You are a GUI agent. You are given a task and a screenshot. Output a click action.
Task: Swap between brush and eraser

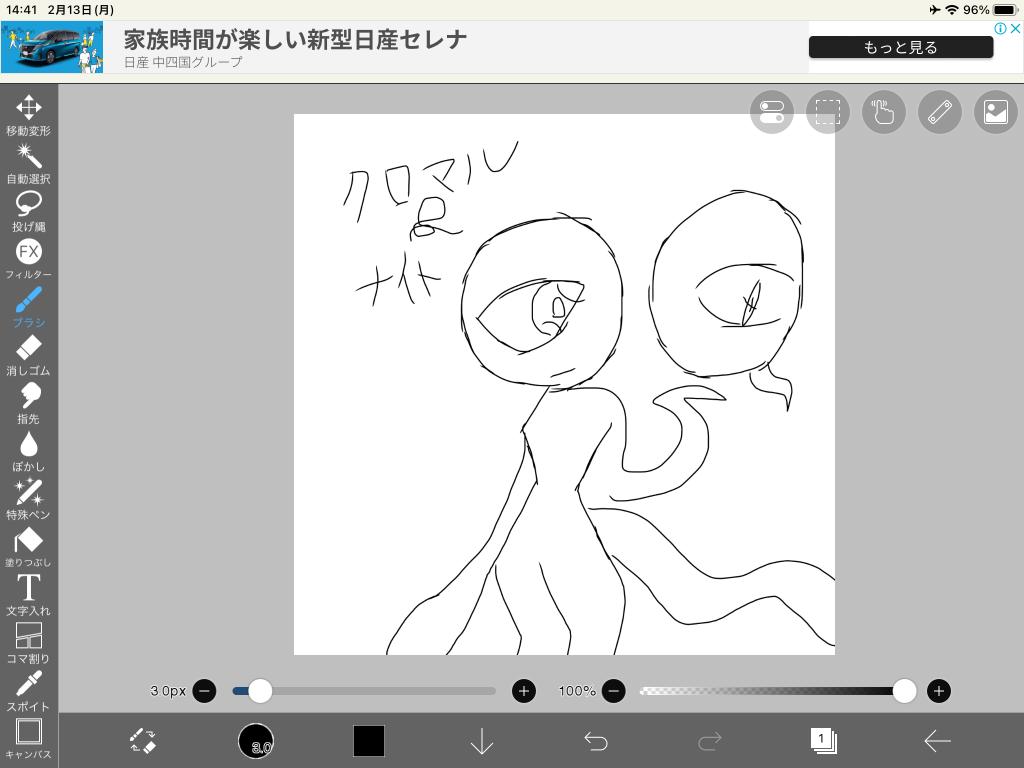coord(143,741)
